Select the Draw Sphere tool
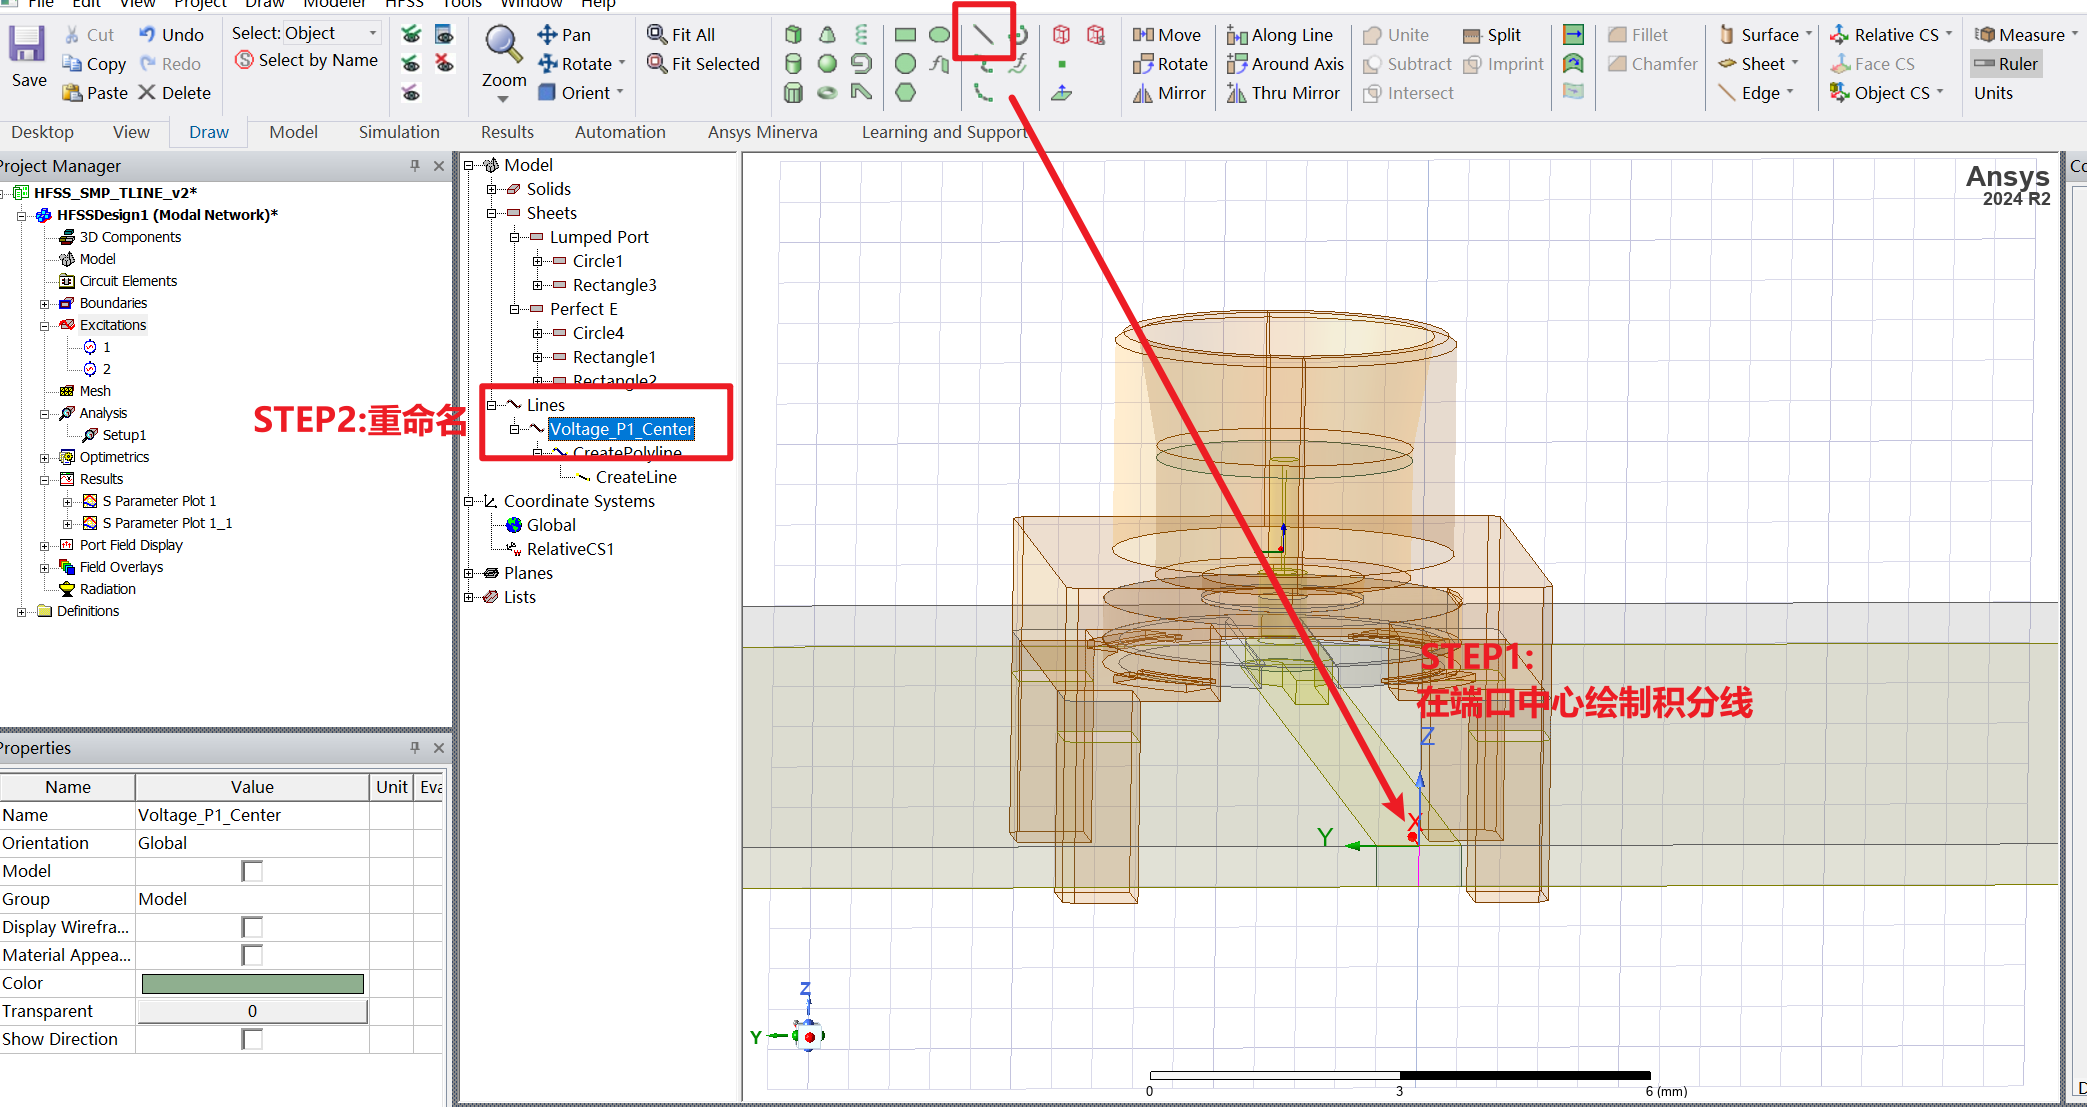Image resolution: width=2087 pixels, height=1107 pixels. click(x=827, y=64)
